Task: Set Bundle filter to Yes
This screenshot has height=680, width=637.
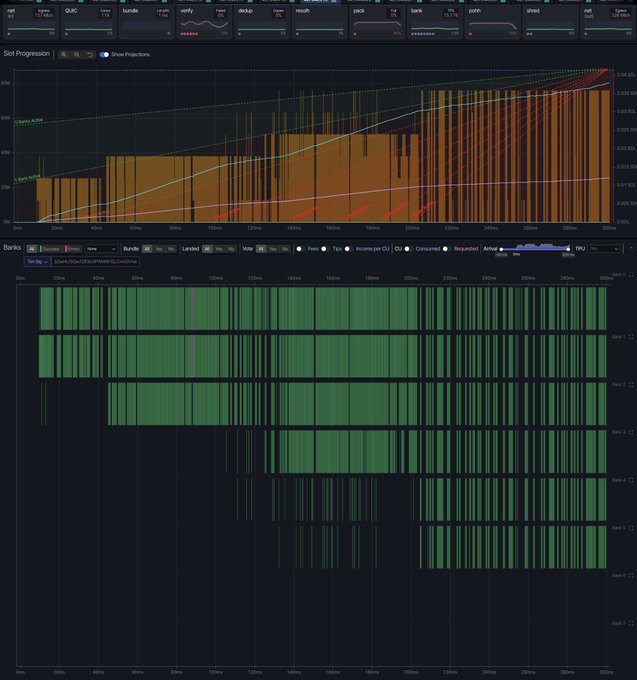Action: (159, 249)
